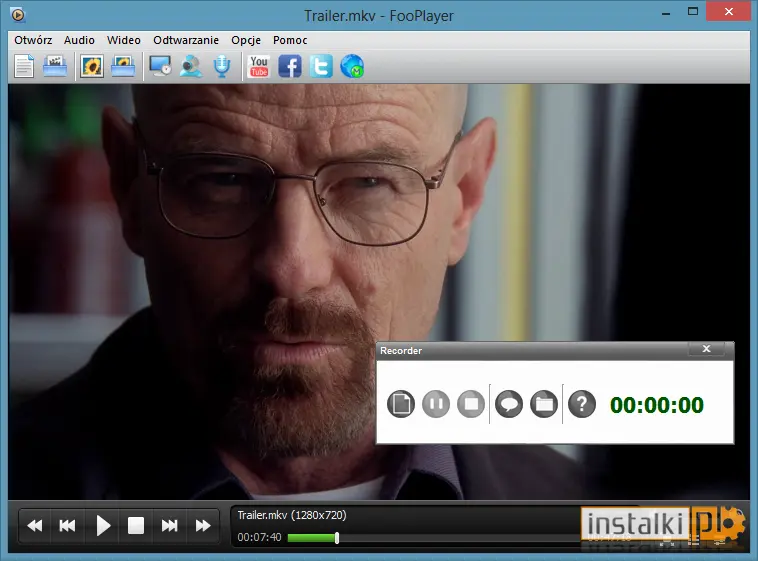Image resolution: width=758 pixels, height=561 pixels.
Task: Open the microphone audio recording tool
Action: point(222,66)
